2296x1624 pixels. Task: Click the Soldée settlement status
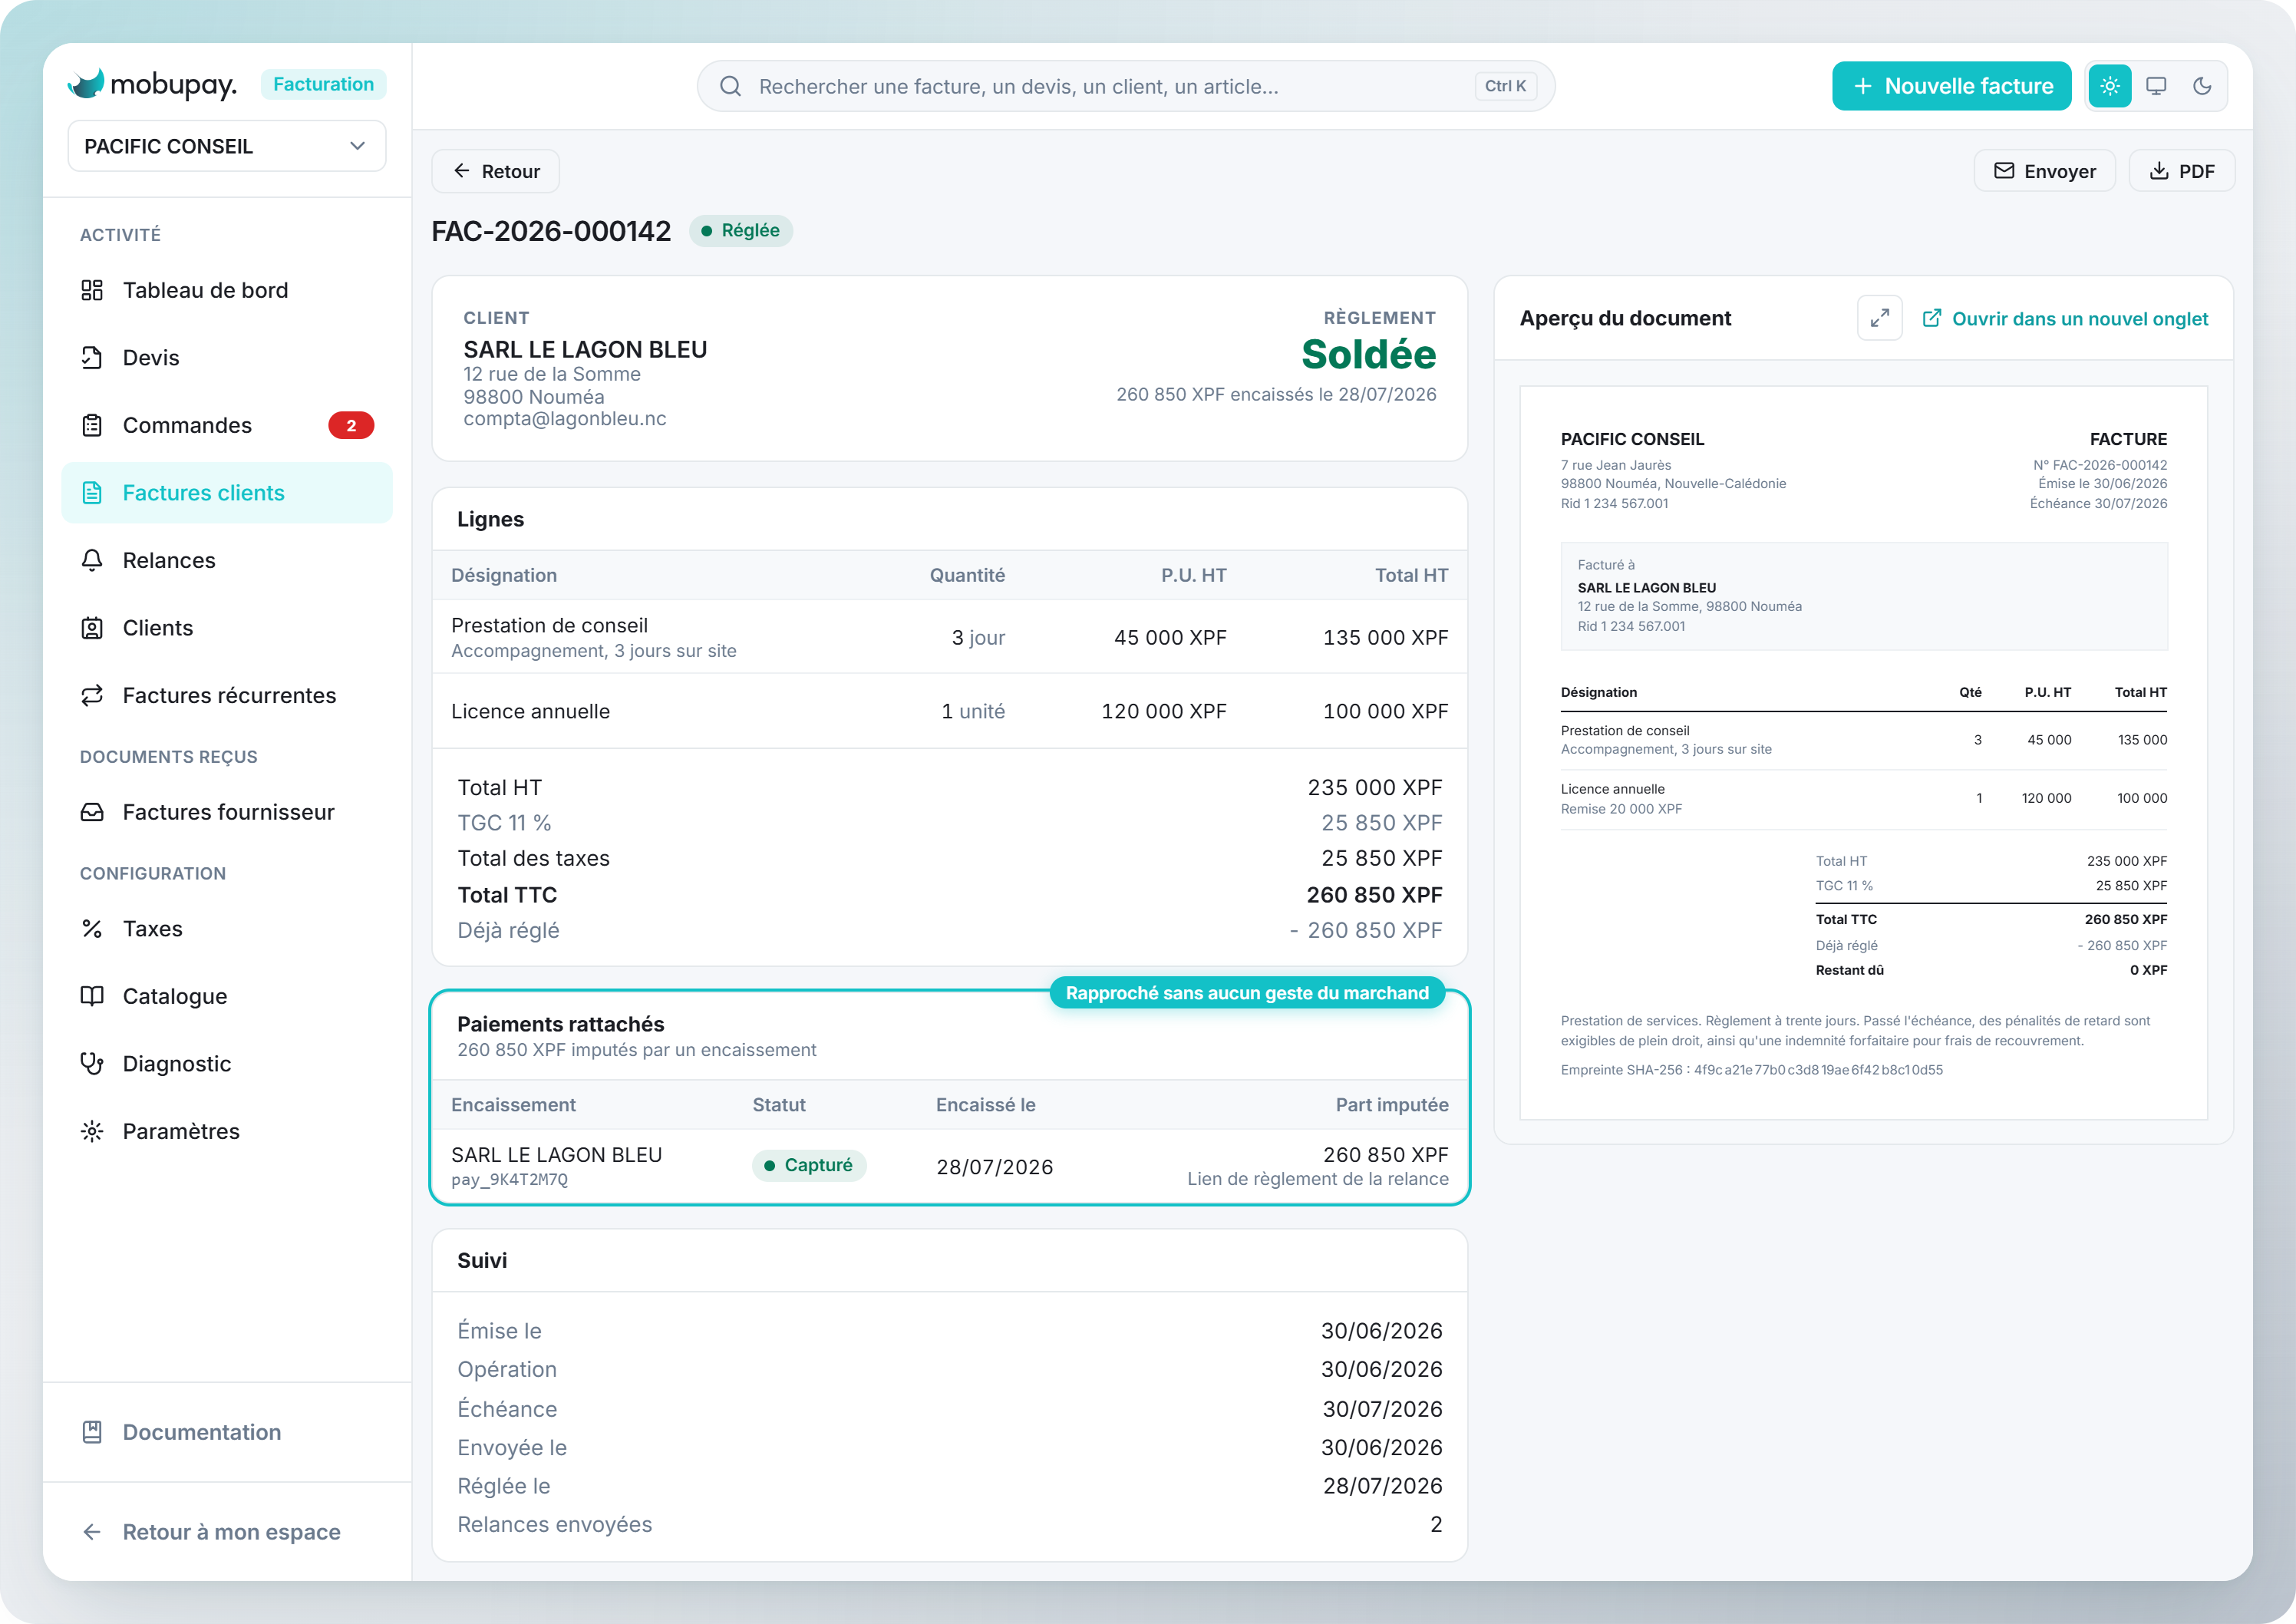tap(1368, 354)
